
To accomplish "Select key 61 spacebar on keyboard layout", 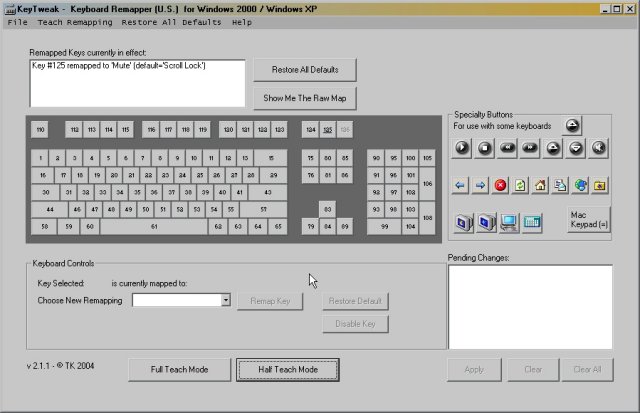I will 154,226.
